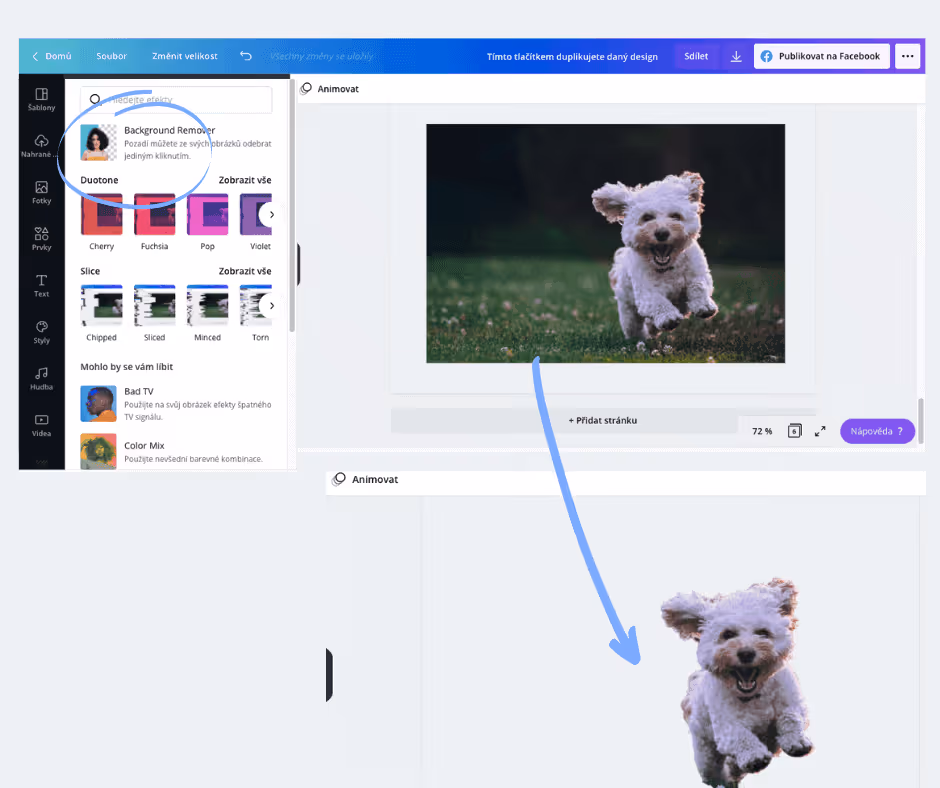Click the search field for effects
The image size is (940, 788).
(x=175, y=100)
